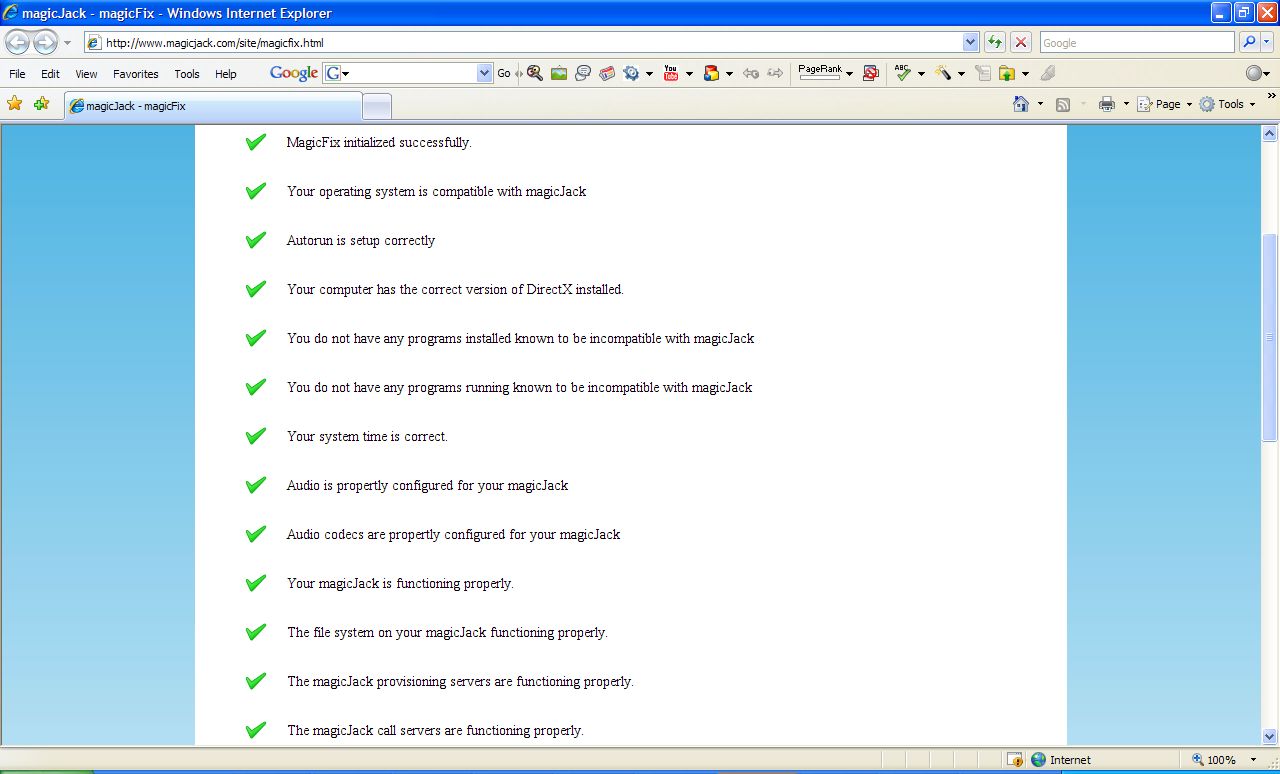The height and width of the screenshot is (774, 1280).
Task: Click the Add to Favorites icon
Action: click(41, 103)
